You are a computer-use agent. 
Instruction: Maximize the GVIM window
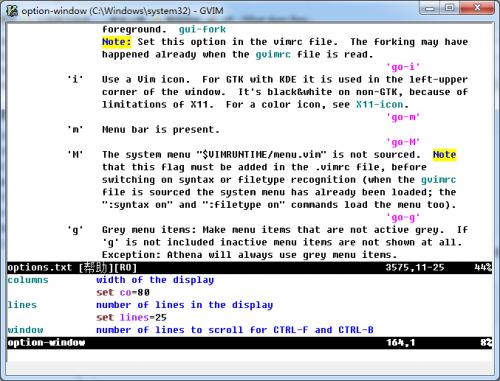point(450,8)
